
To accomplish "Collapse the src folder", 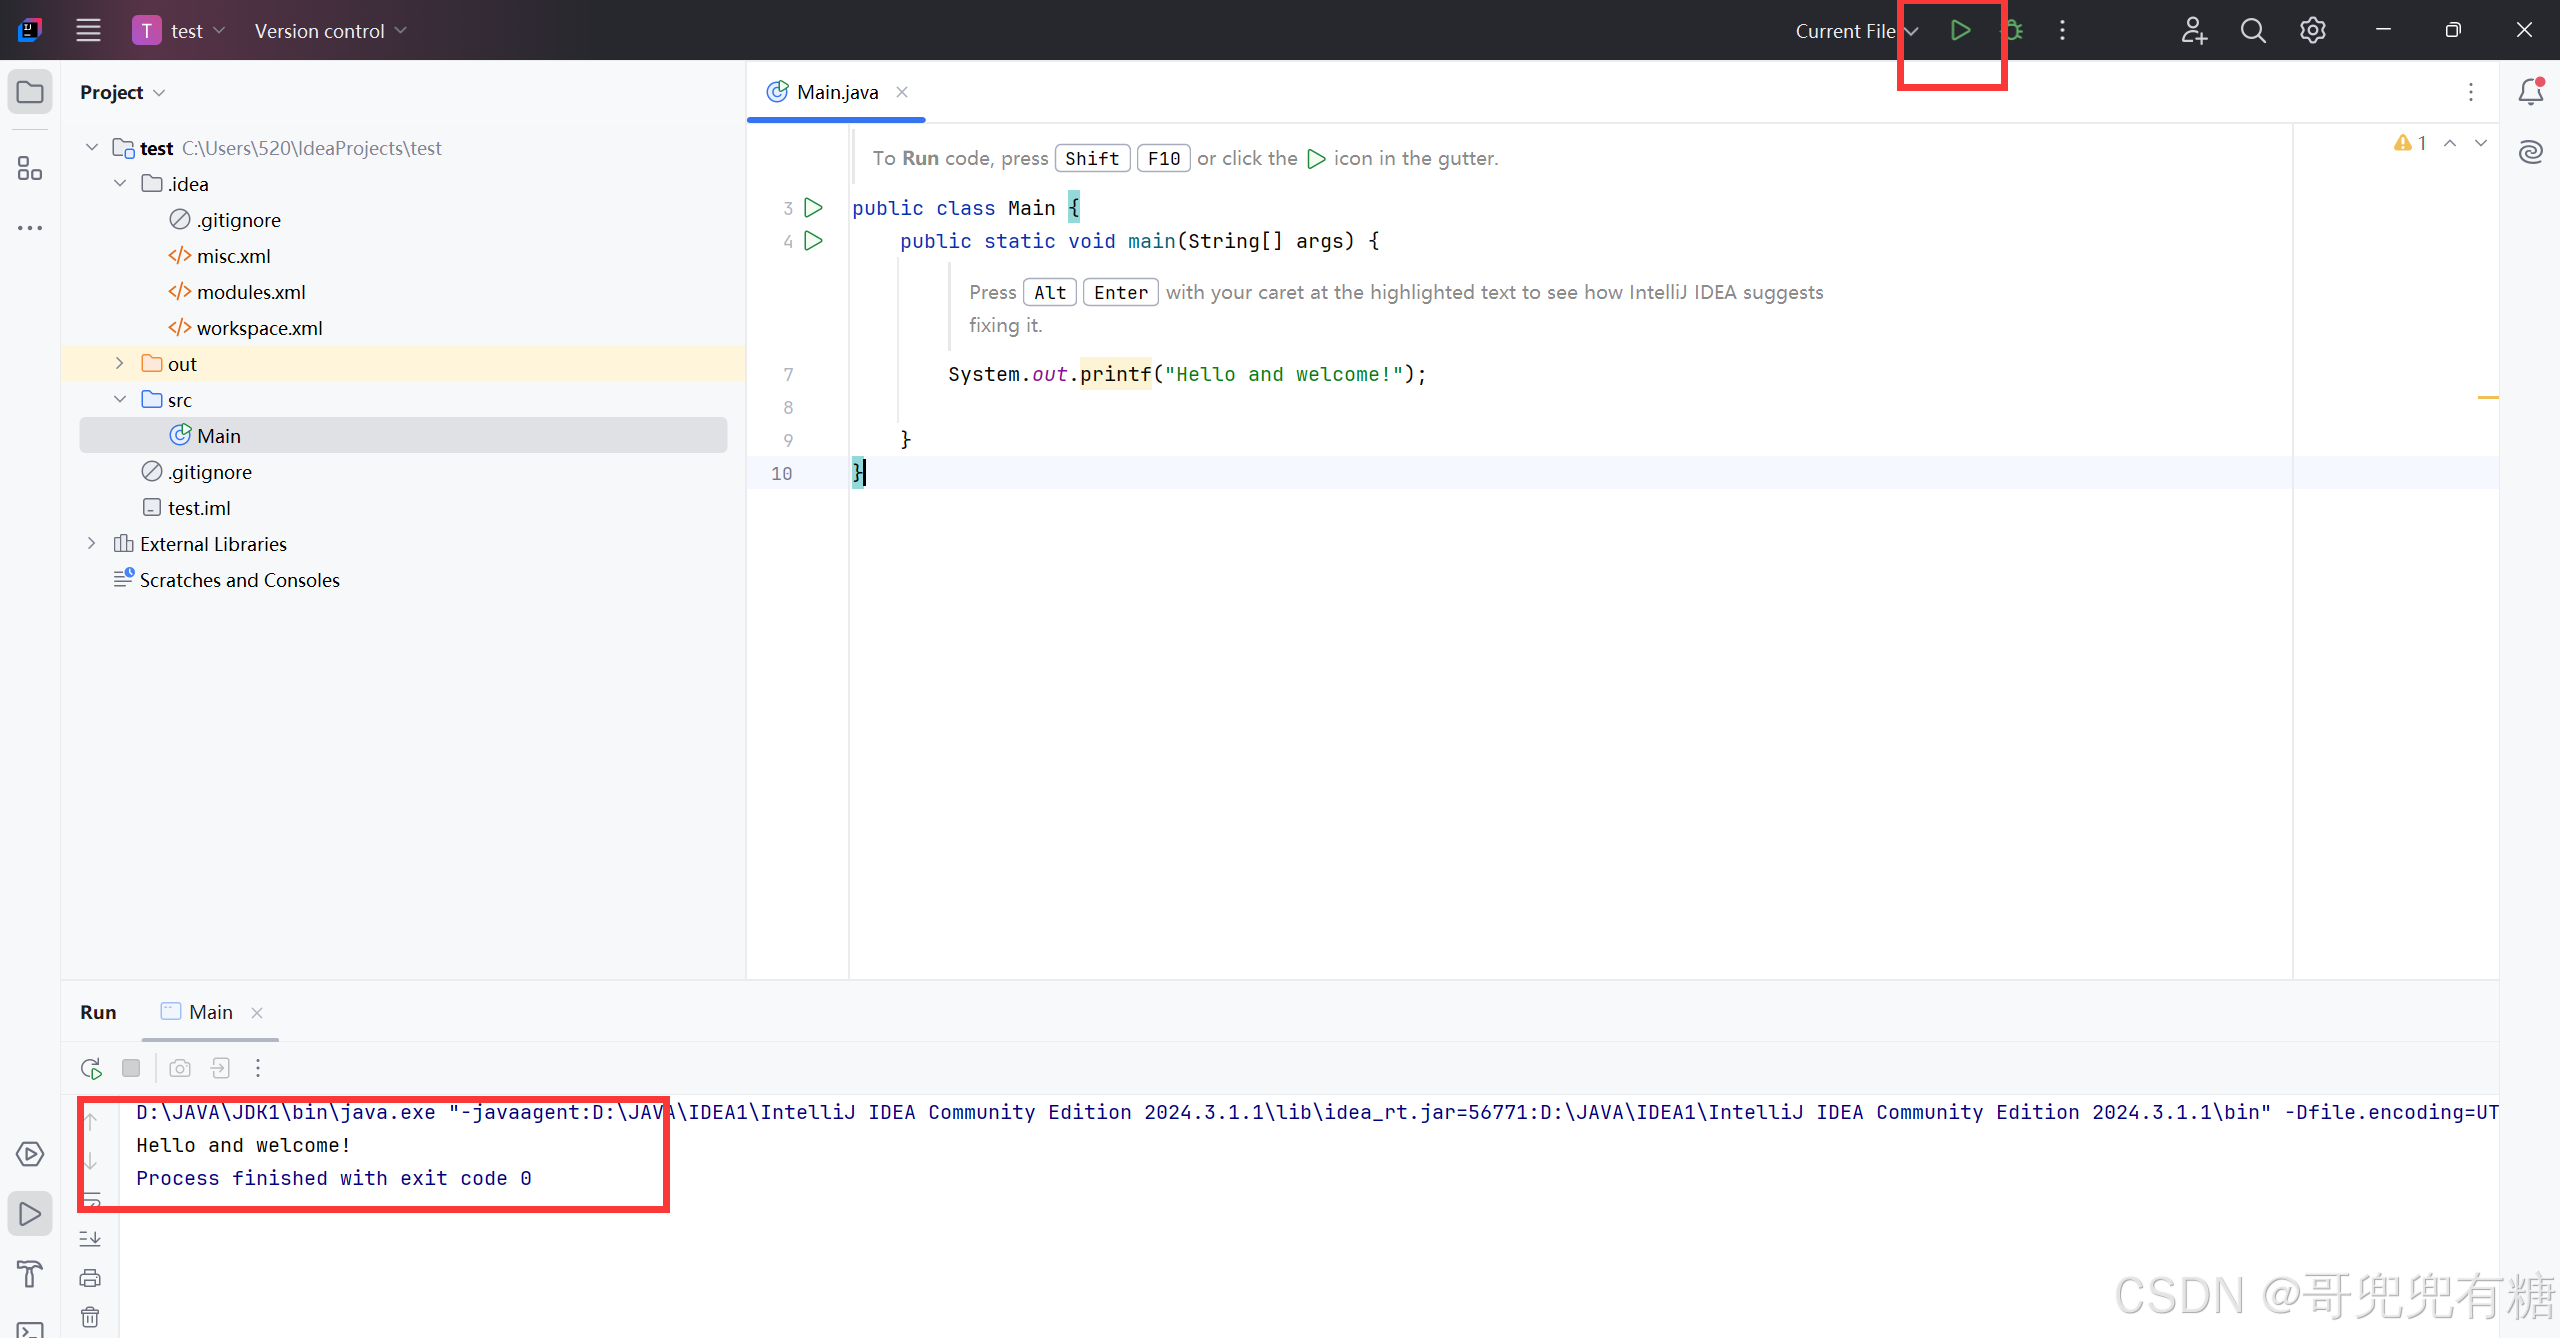I will pos(120,400).
